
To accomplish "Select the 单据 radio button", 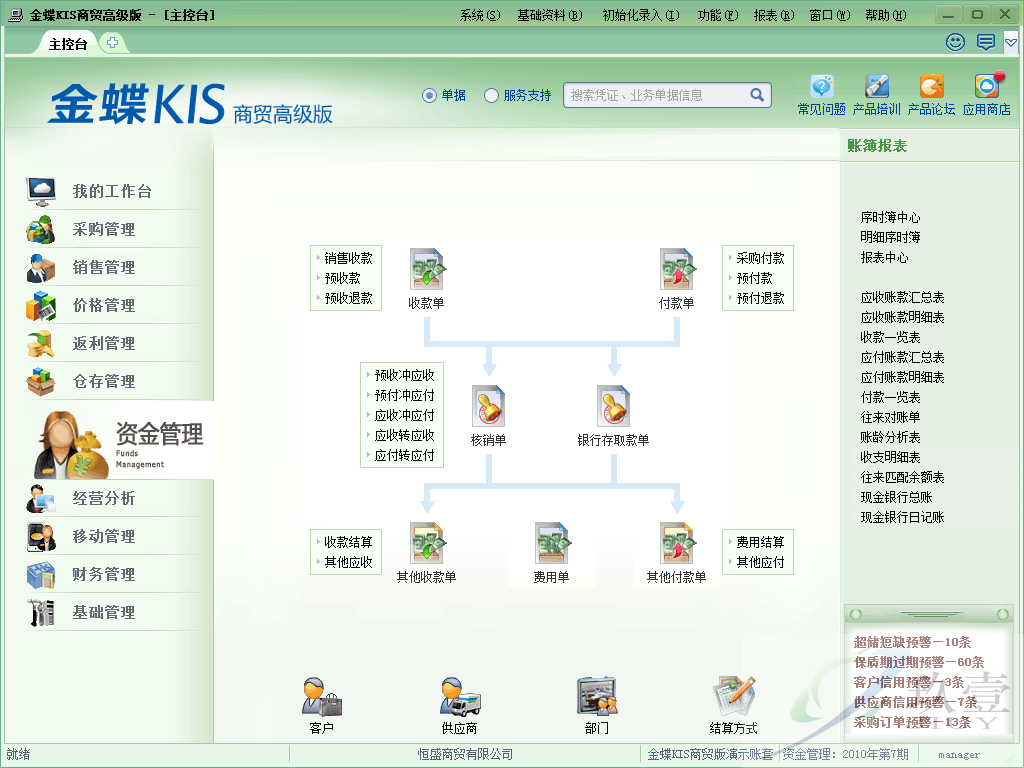I will [429, 95].
